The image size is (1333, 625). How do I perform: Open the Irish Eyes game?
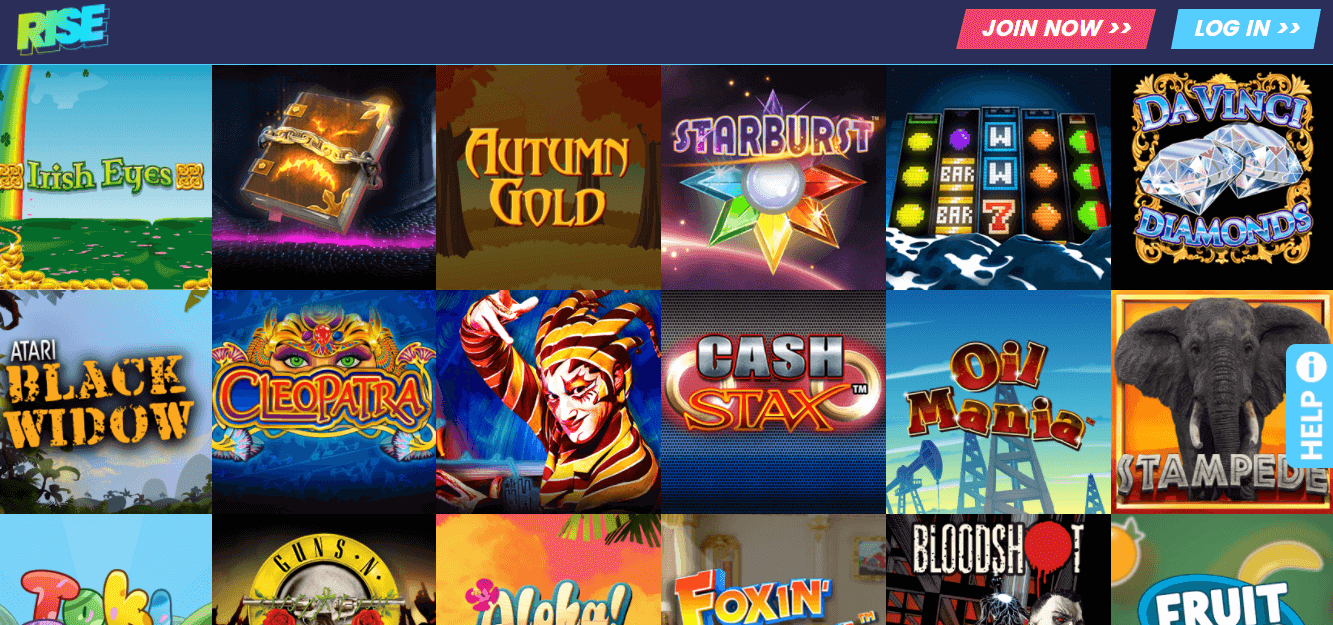pos(105,177)
